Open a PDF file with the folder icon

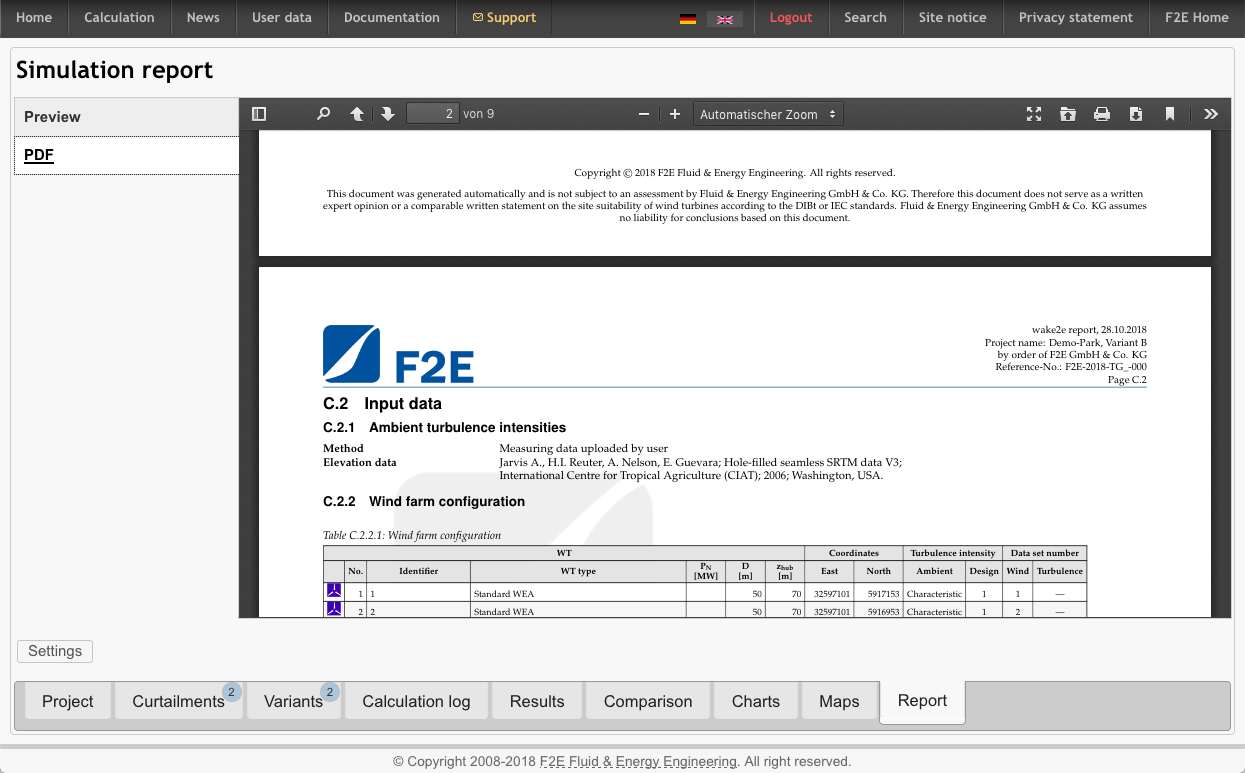(1067, 113)
